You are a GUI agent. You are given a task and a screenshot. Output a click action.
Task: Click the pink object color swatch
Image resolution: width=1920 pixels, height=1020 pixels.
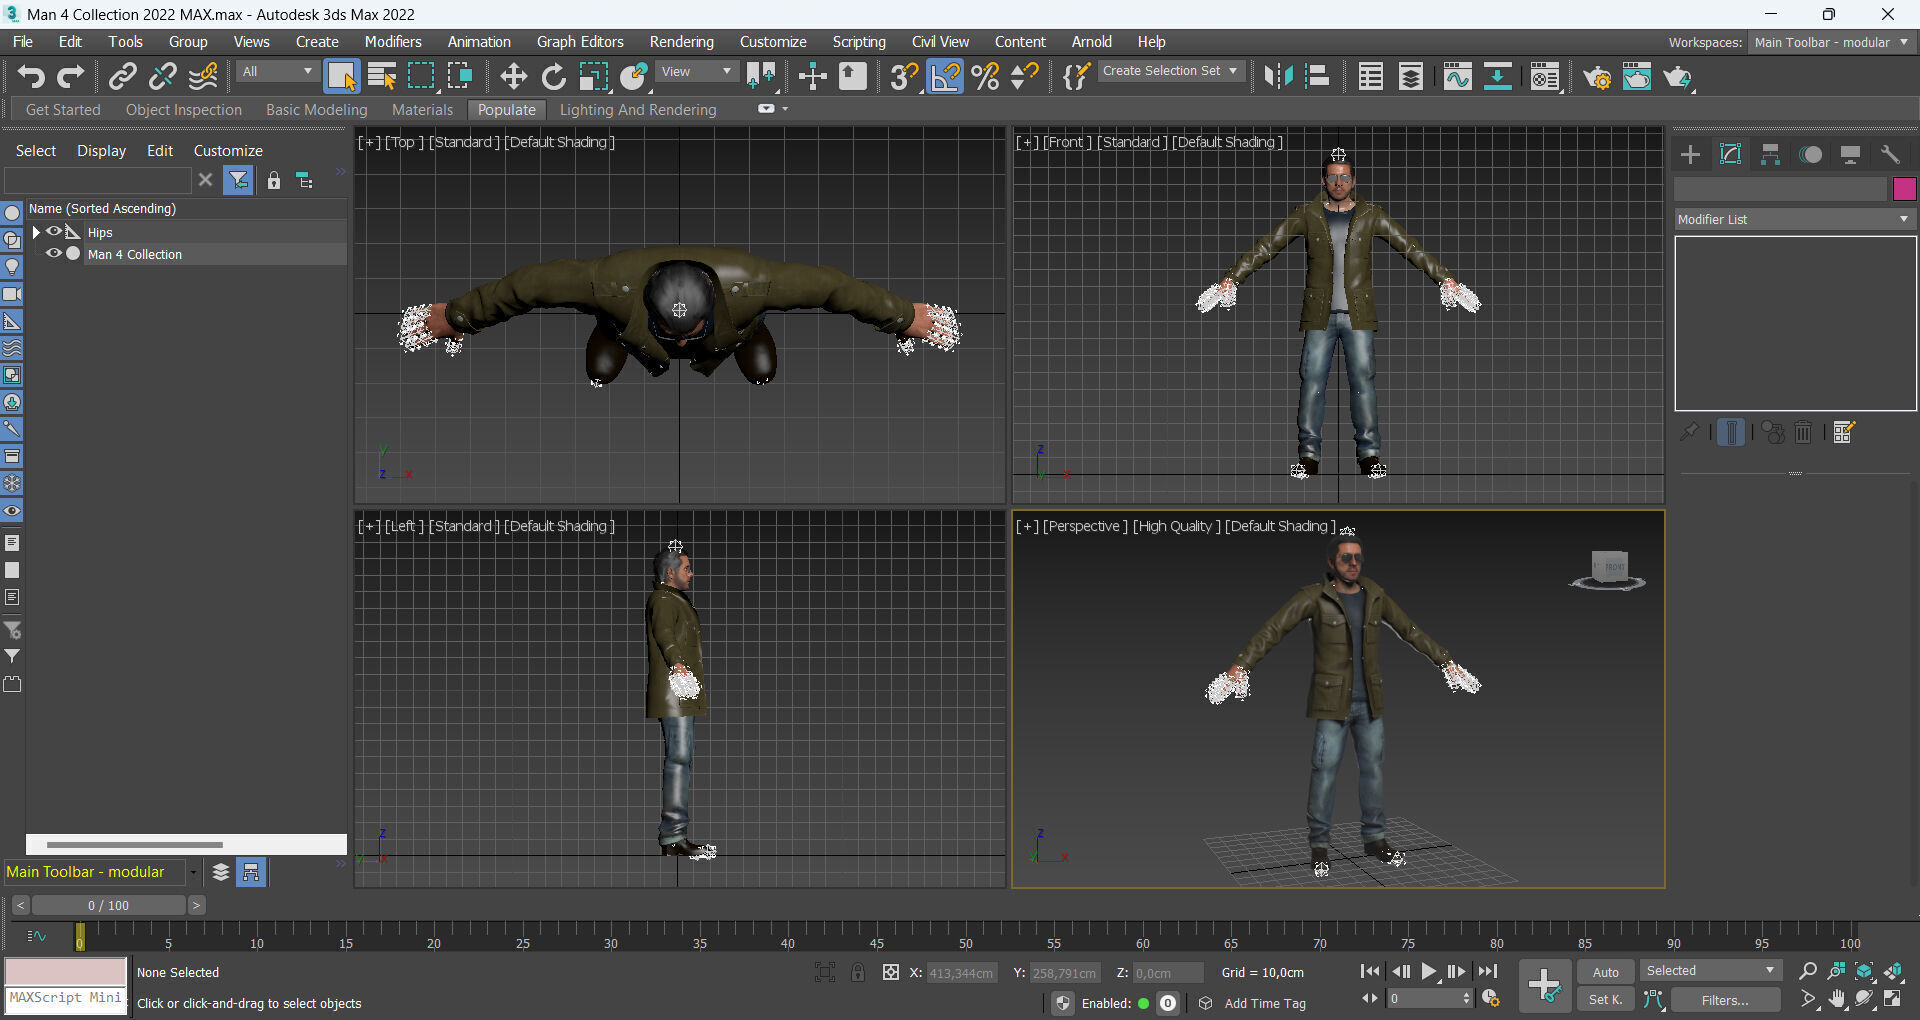pyautogui.click(x=1904, y=188)
